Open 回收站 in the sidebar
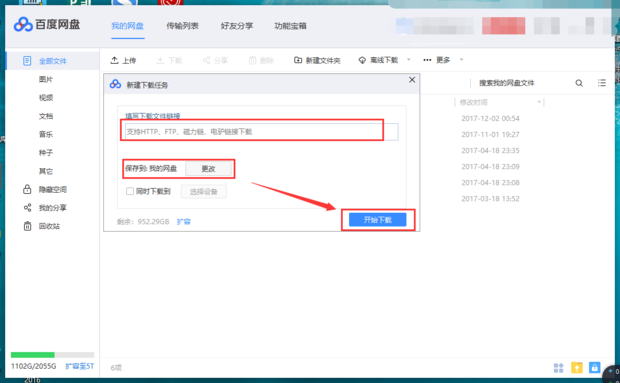The width and height of the screenshot is (620, 383). pyautogui.click(x=49, y=226)
